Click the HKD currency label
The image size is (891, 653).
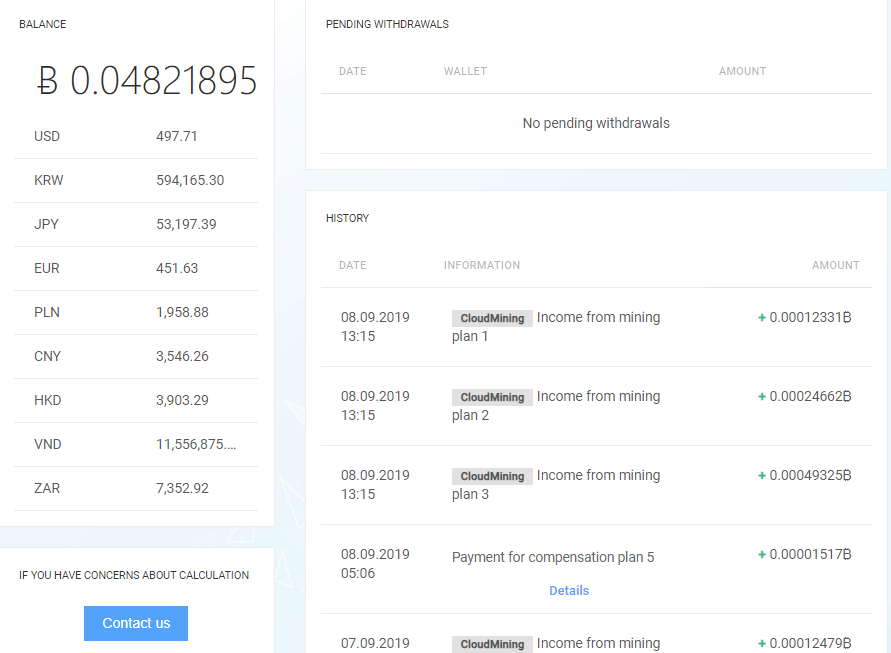pyautogui.click(x=47, y=400)
